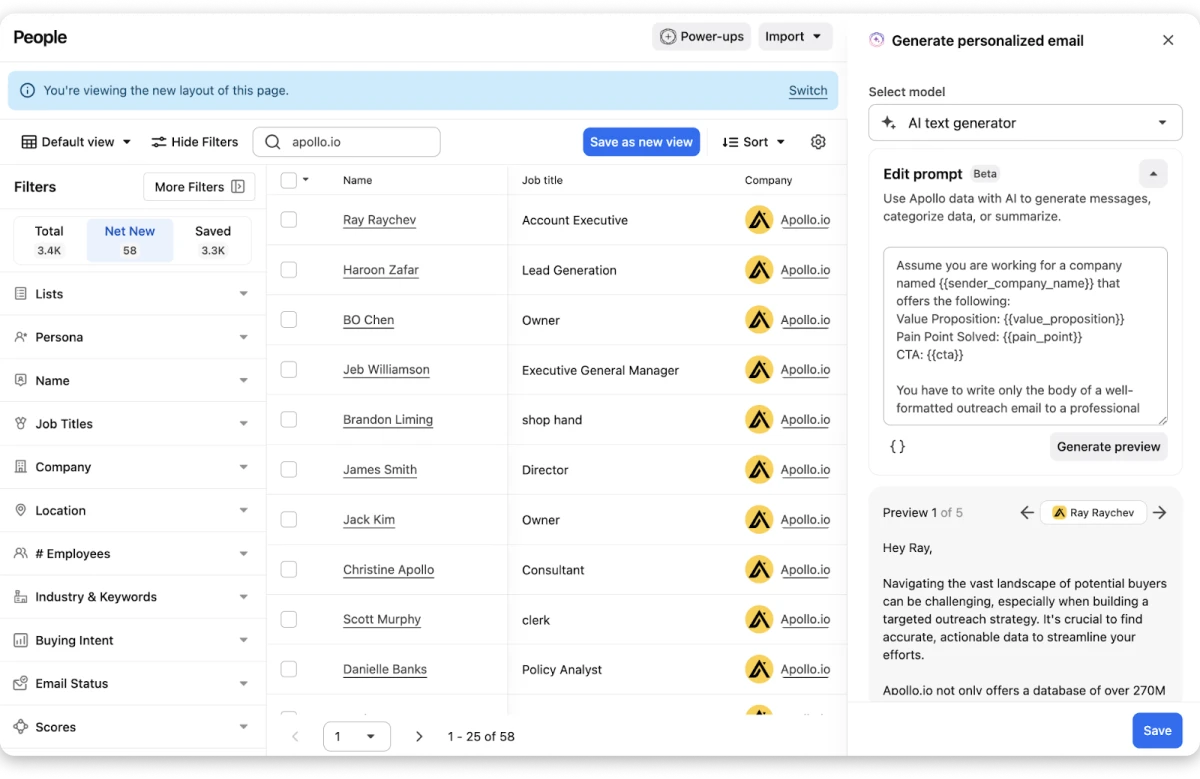Viewport: 1200px width, 779px height.
Task: Select checkbox for Ray Raychev
Action: 289,220
